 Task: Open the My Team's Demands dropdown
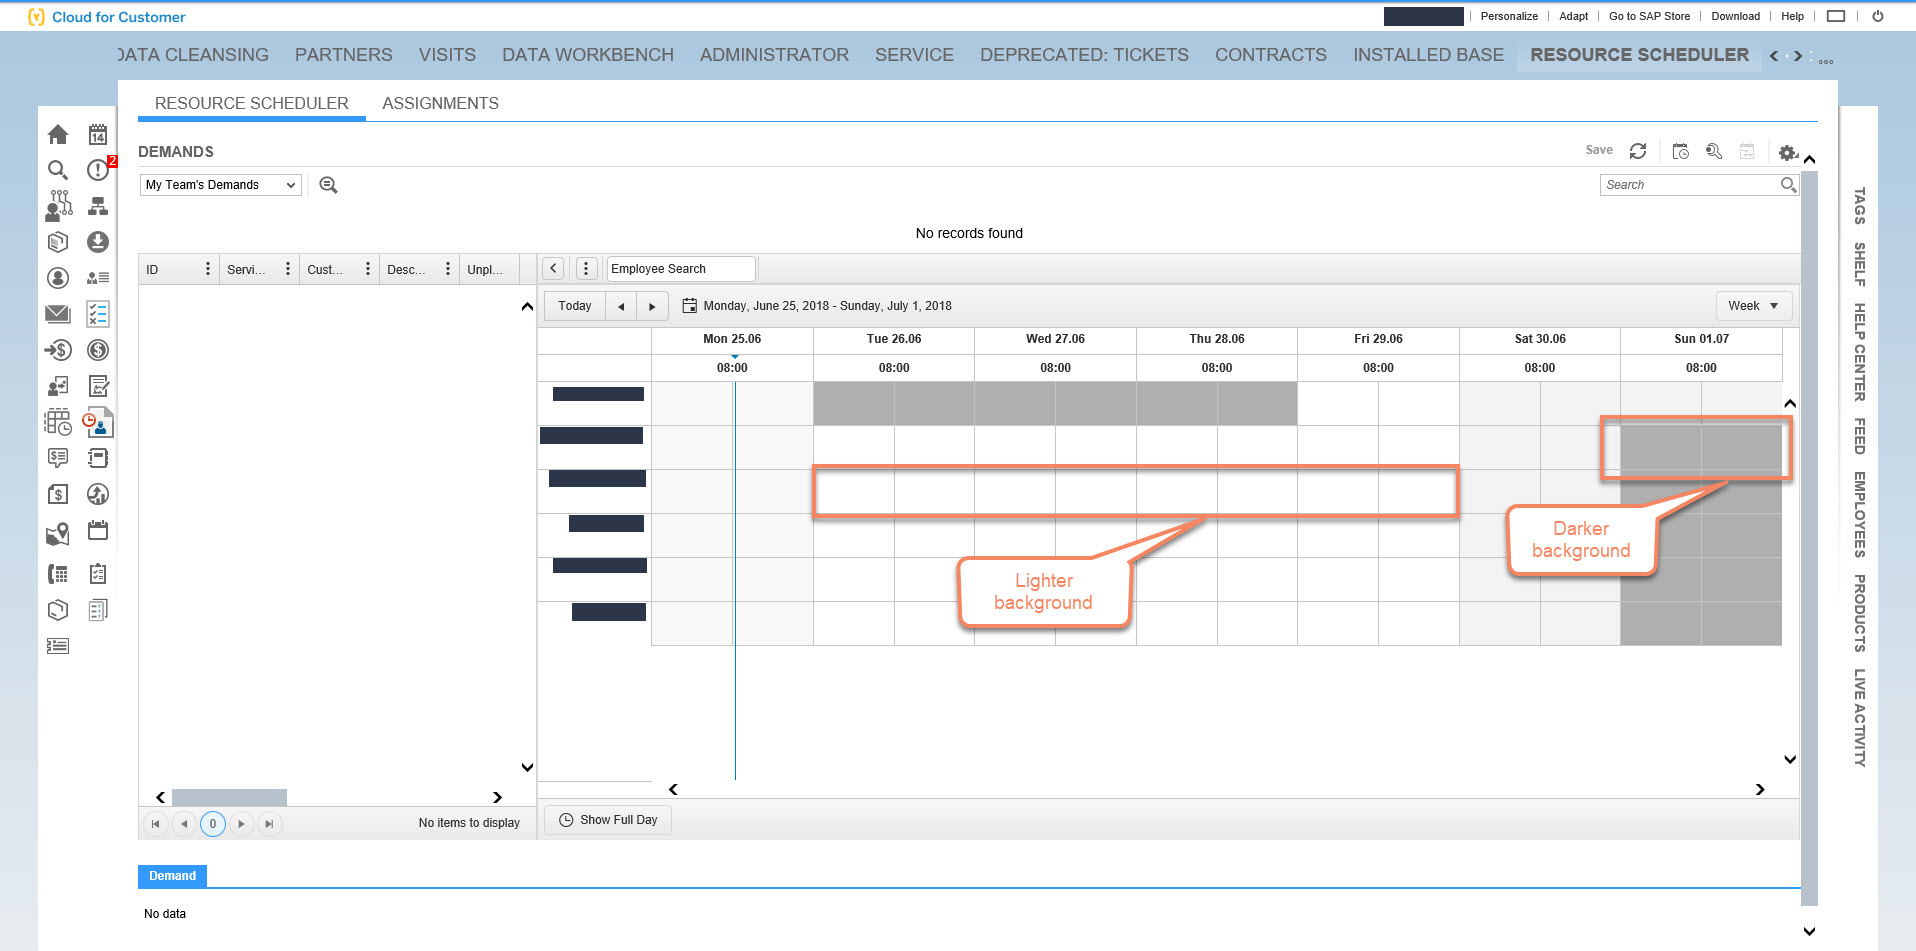(x=221, y=185)
